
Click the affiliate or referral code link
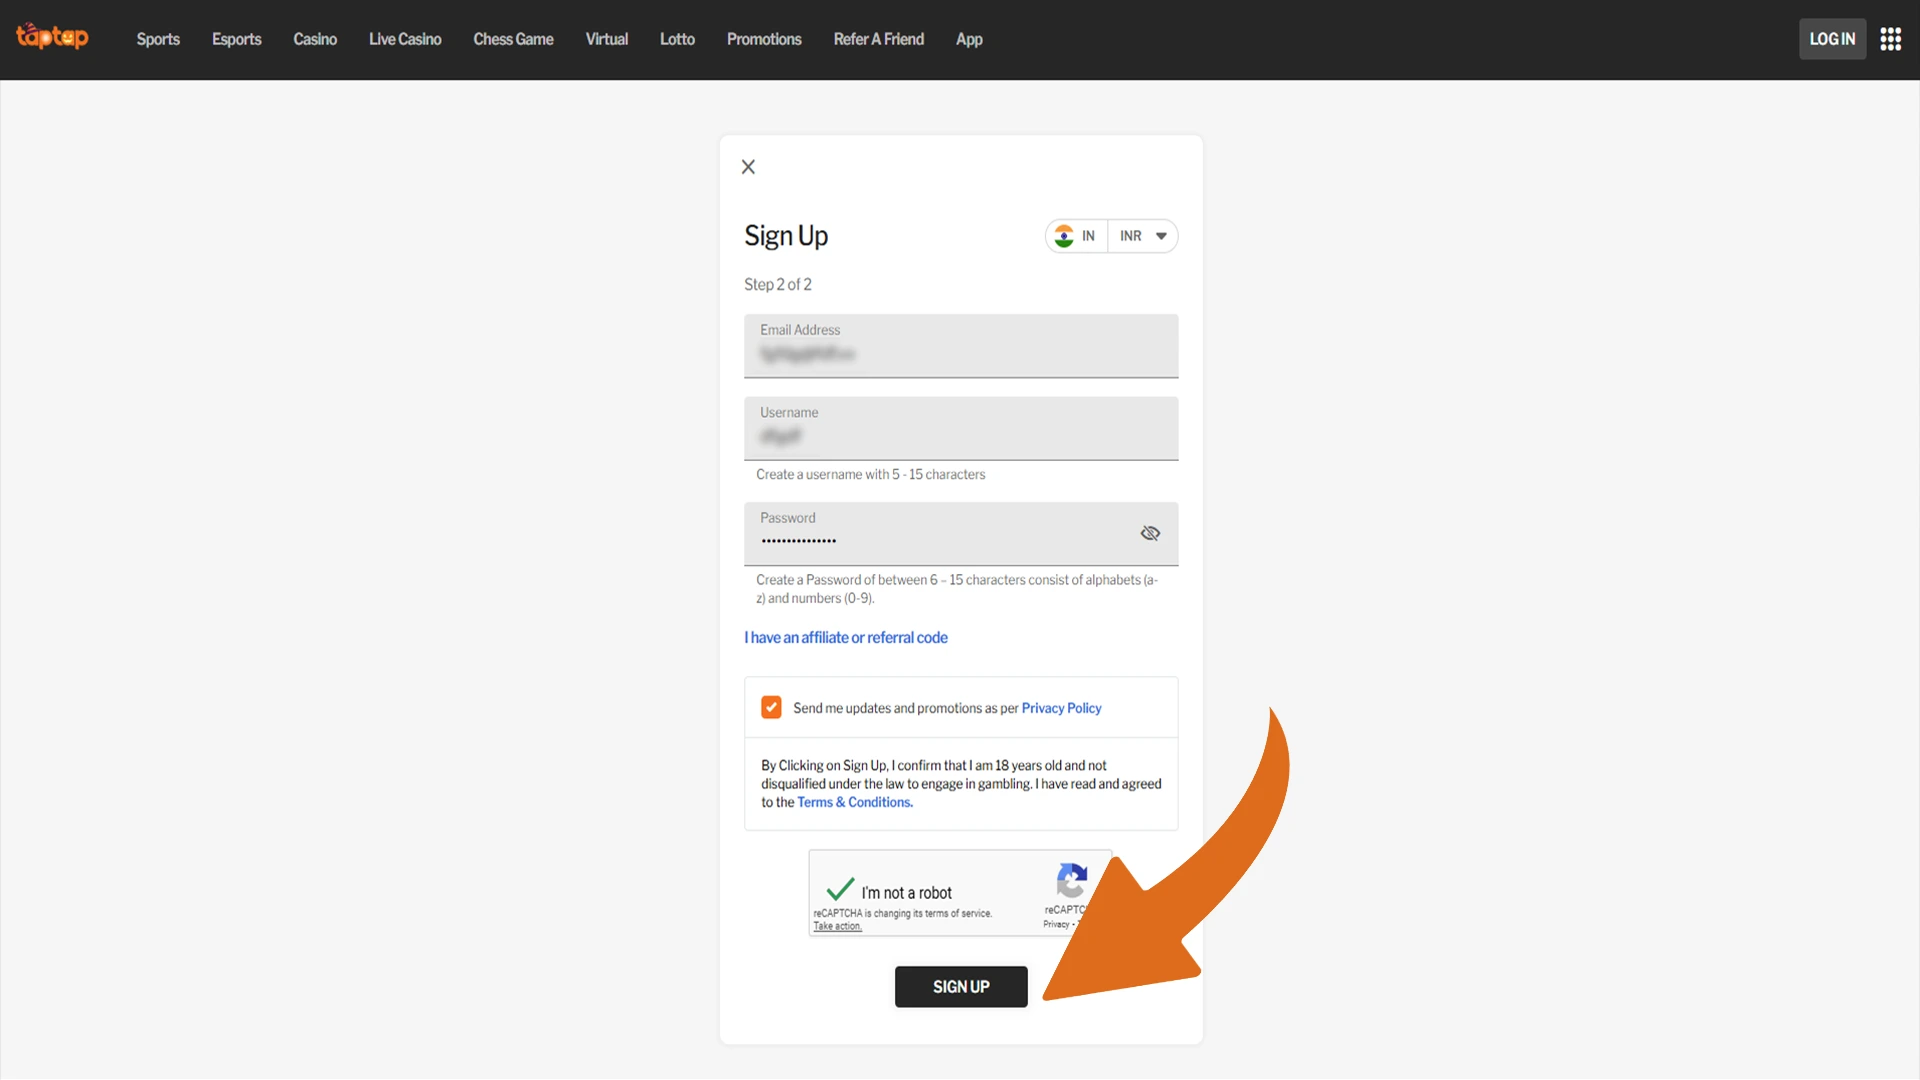click(x=846, y=637)
